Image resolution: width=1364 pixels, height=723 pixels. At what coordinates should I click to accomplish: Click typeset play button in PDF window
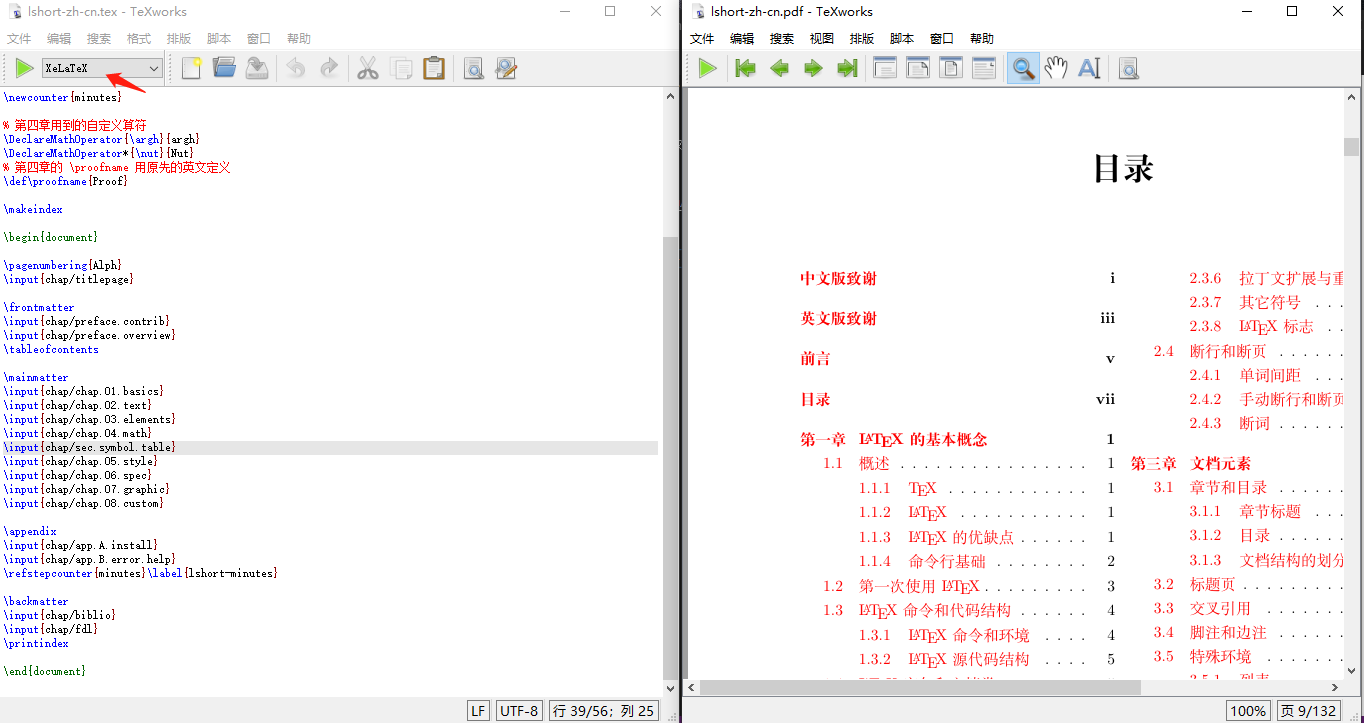click(x=708, y=68)
